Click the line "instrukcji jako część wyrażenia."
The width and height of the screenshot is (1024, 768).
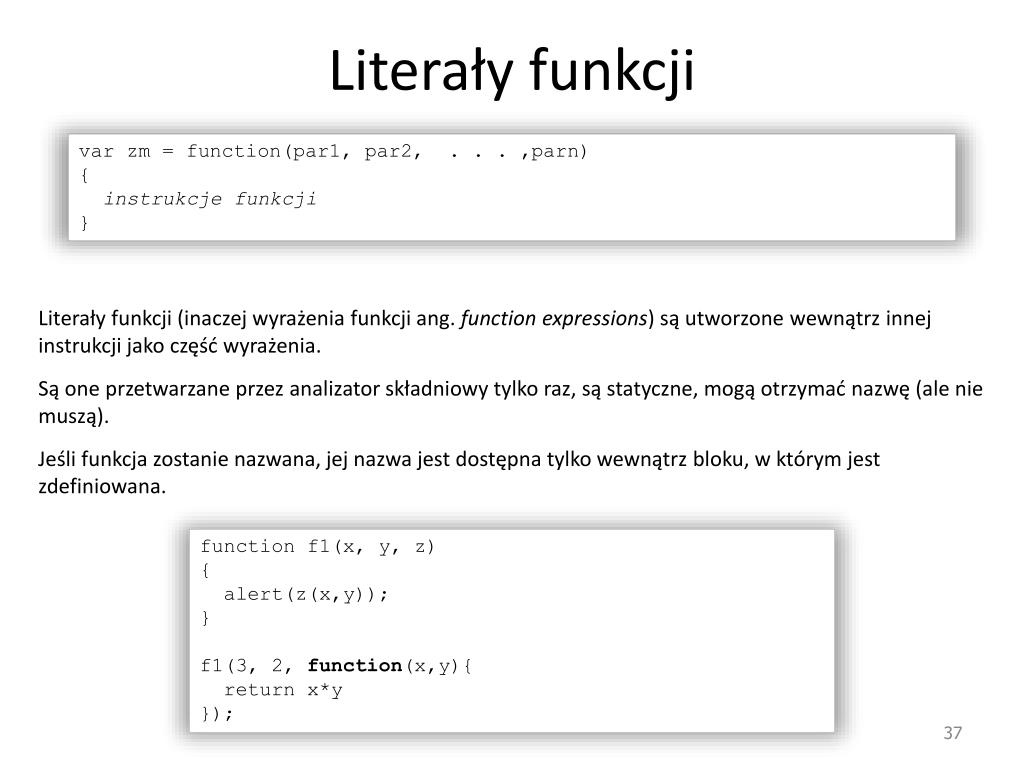(x=180, y=345)
